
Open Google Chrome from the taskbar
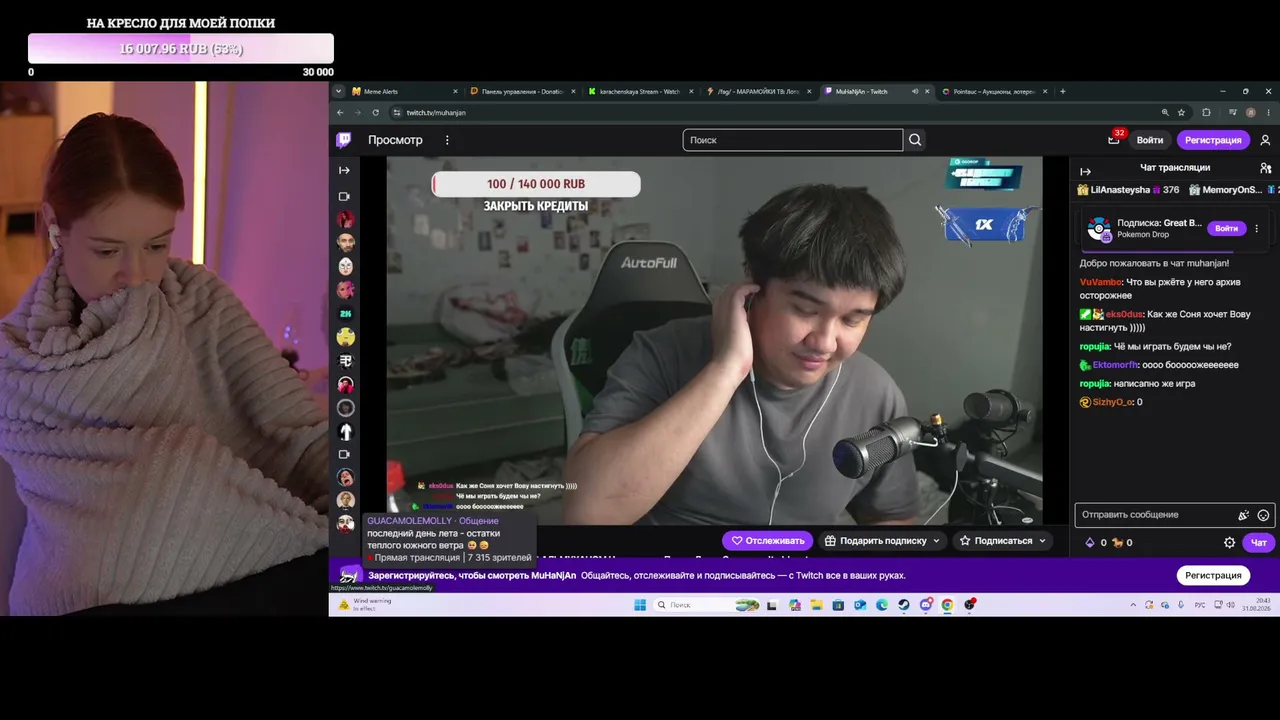click(947, 605)
